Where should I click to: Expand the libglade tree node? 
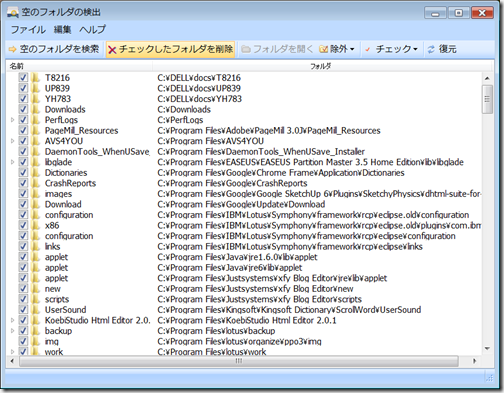12,162
